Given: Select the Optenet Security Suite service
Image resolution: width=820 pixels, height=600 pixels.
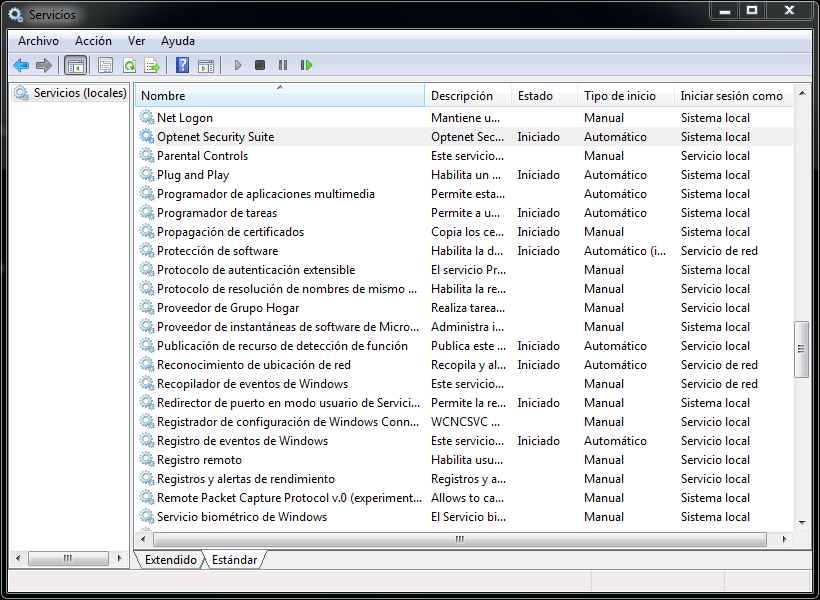Looking at the screenshot, I should click(x=215, y=137).
